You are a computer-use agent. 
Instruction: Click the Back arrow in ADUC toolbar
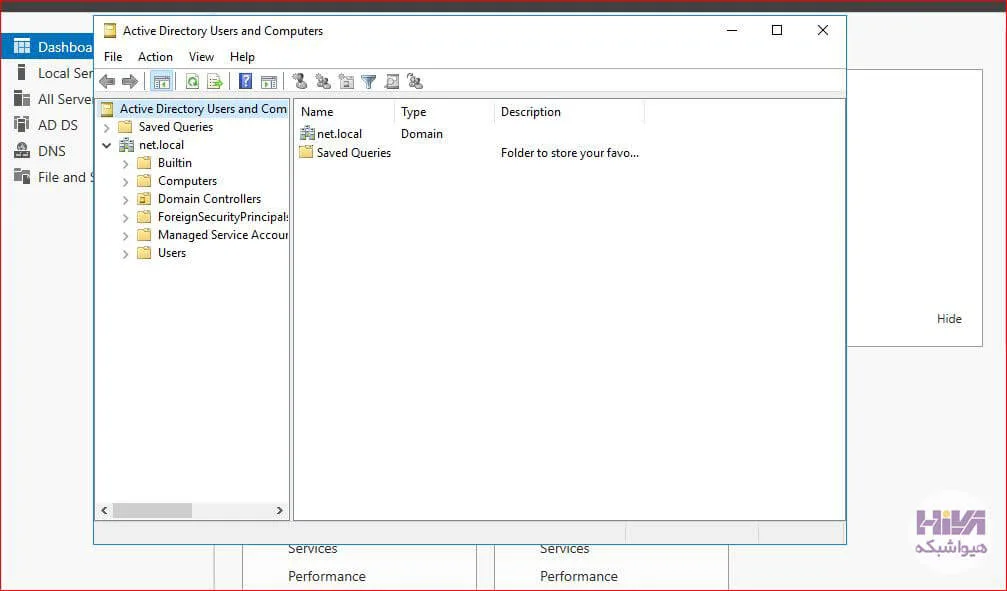tap(107, 82)
